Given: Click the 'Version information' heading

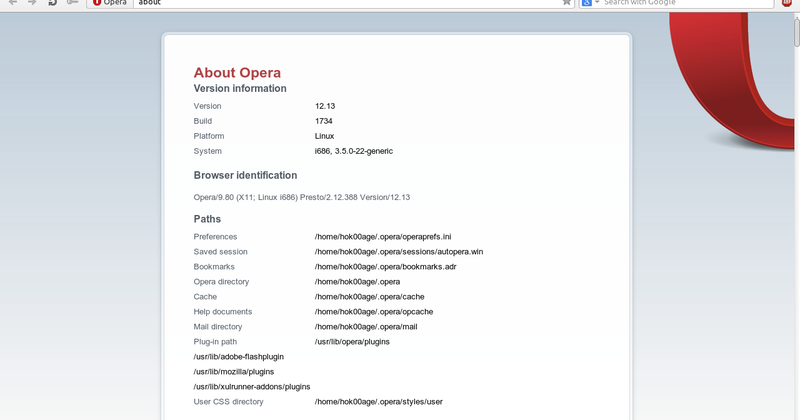Looking at the screenshot, I should click(x=240, y=88).
